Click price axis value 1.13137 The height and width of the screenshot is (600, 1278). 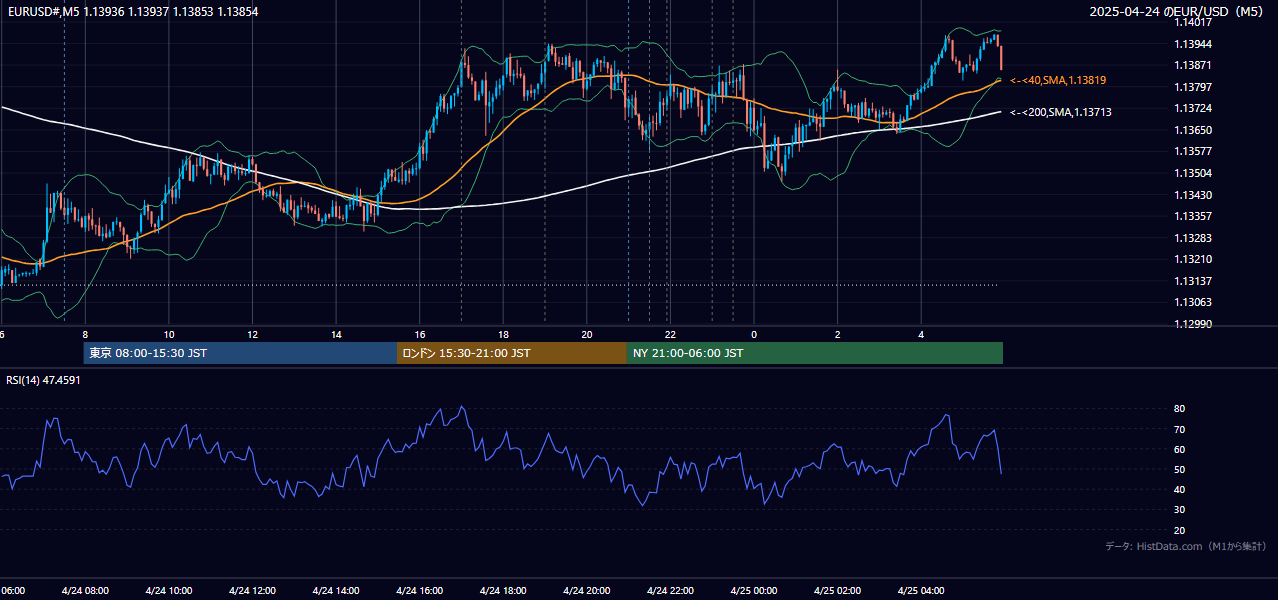click(1192, 281)
